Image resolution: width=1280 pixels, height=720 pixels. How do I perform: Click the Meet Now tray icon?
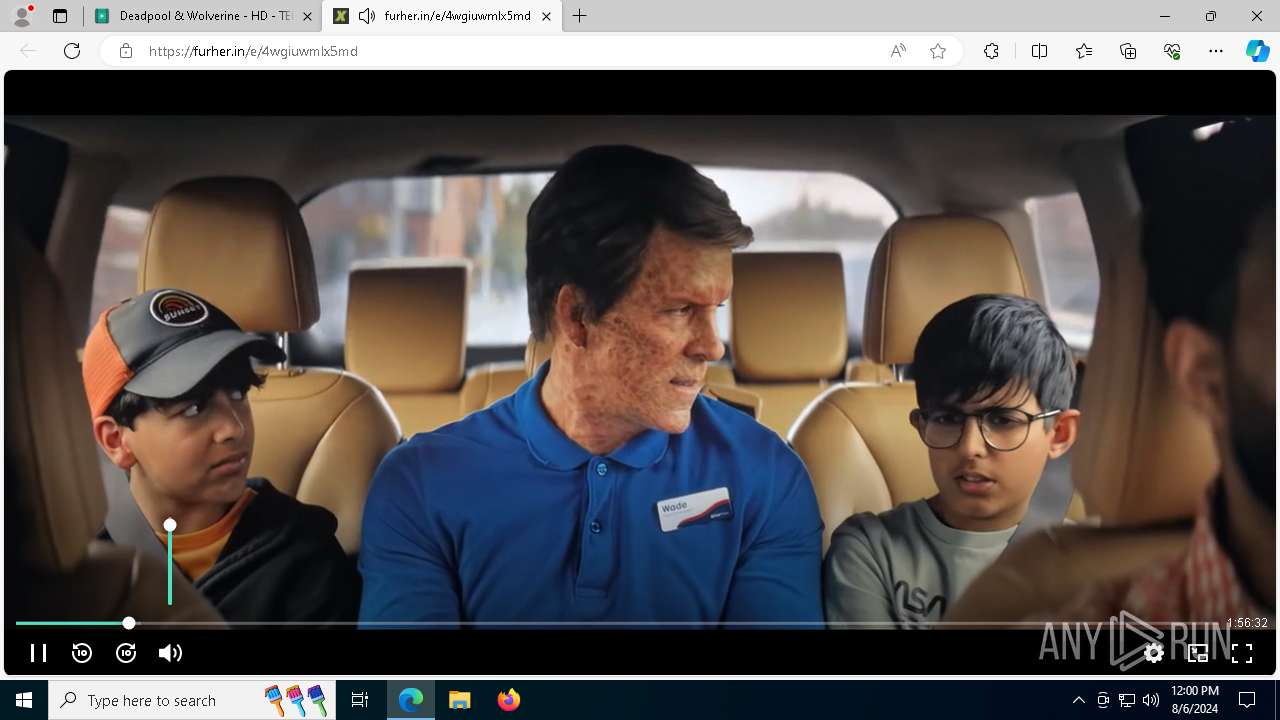click(1103, 700)
